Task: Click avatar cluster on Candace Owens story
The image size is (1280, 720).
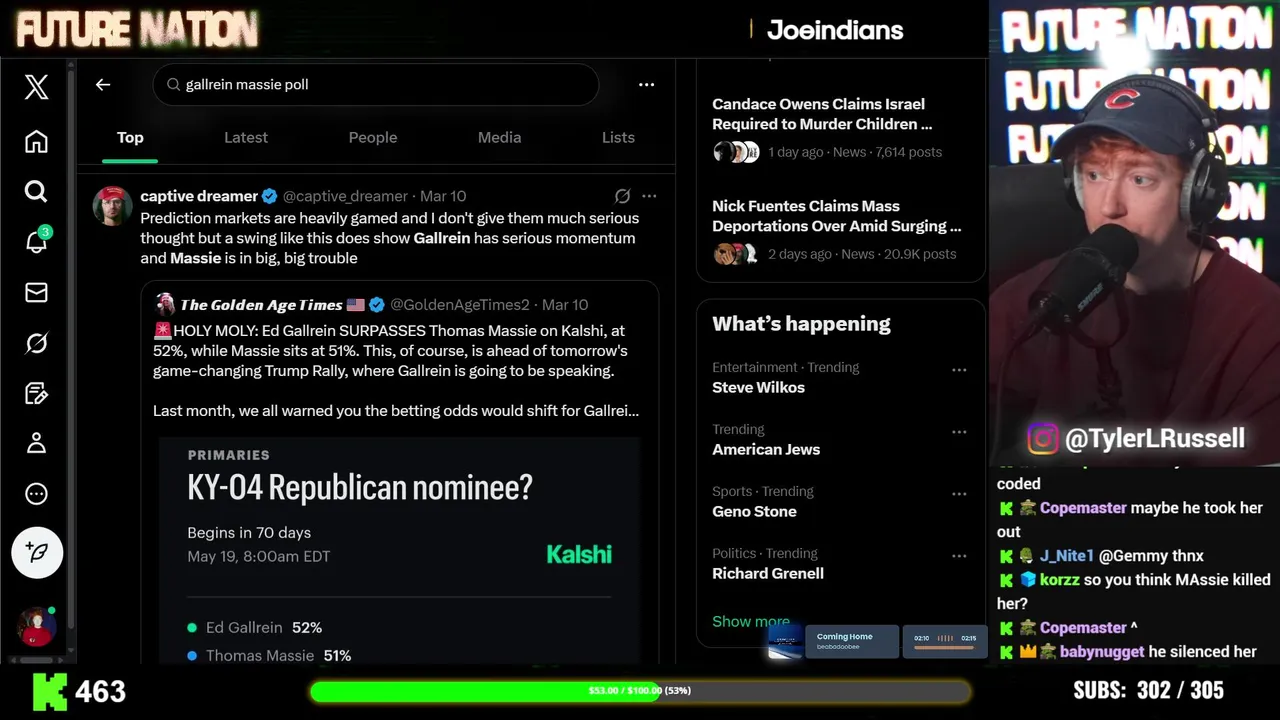Action: pyautogui.click(x=737, y=152)
